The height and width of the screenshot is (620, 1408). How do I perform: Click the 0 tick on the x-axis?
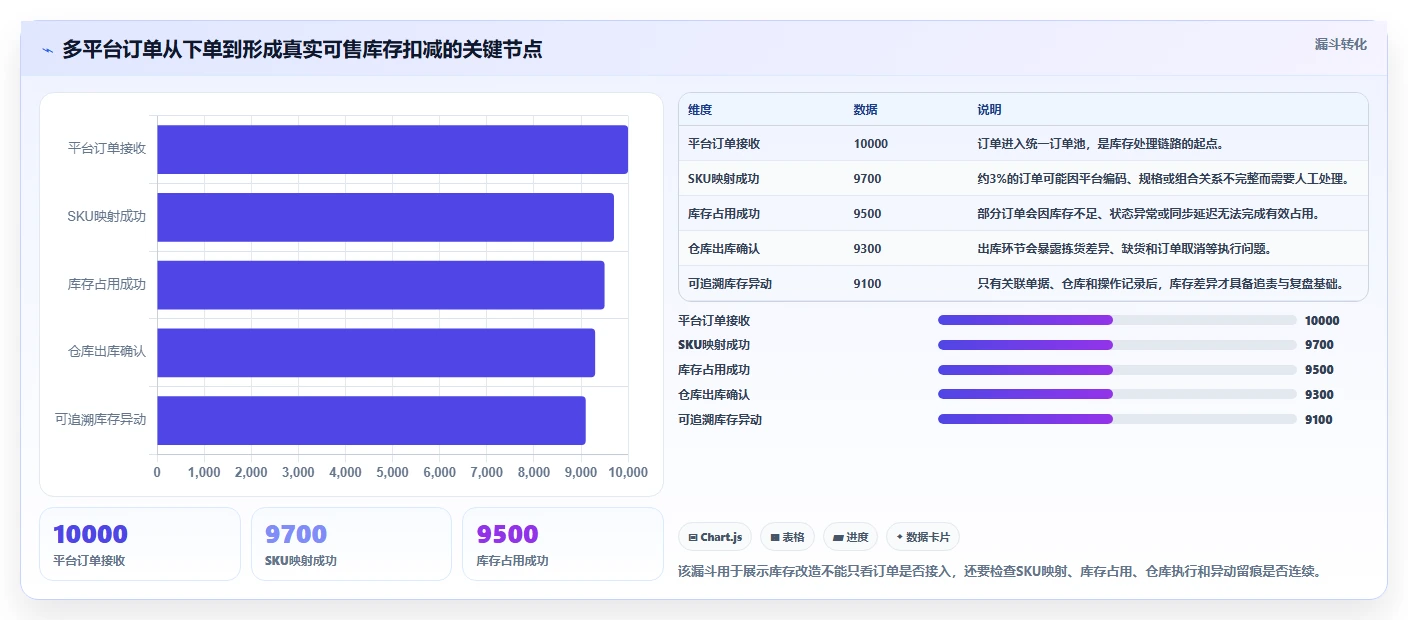157,472
